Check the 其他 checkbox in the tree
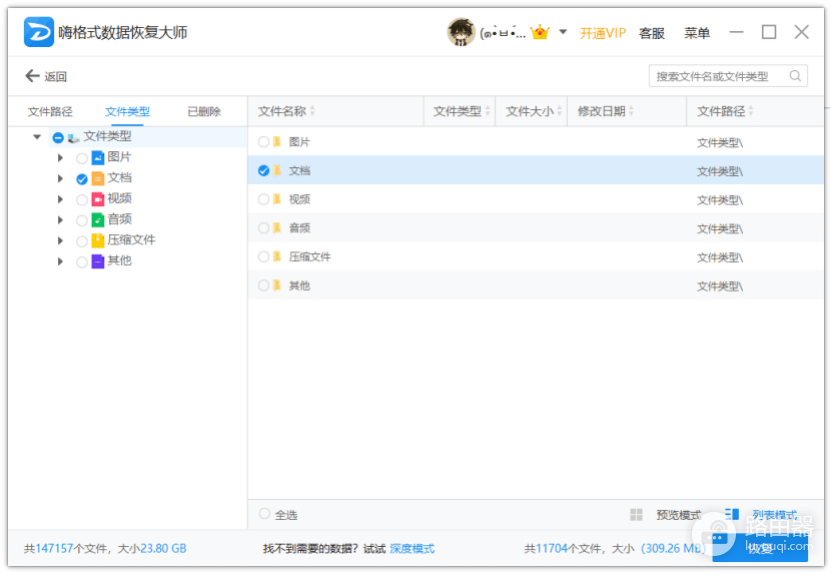This screenshot has height=574, width=832. pyautogui.click(x=82, y=262)
